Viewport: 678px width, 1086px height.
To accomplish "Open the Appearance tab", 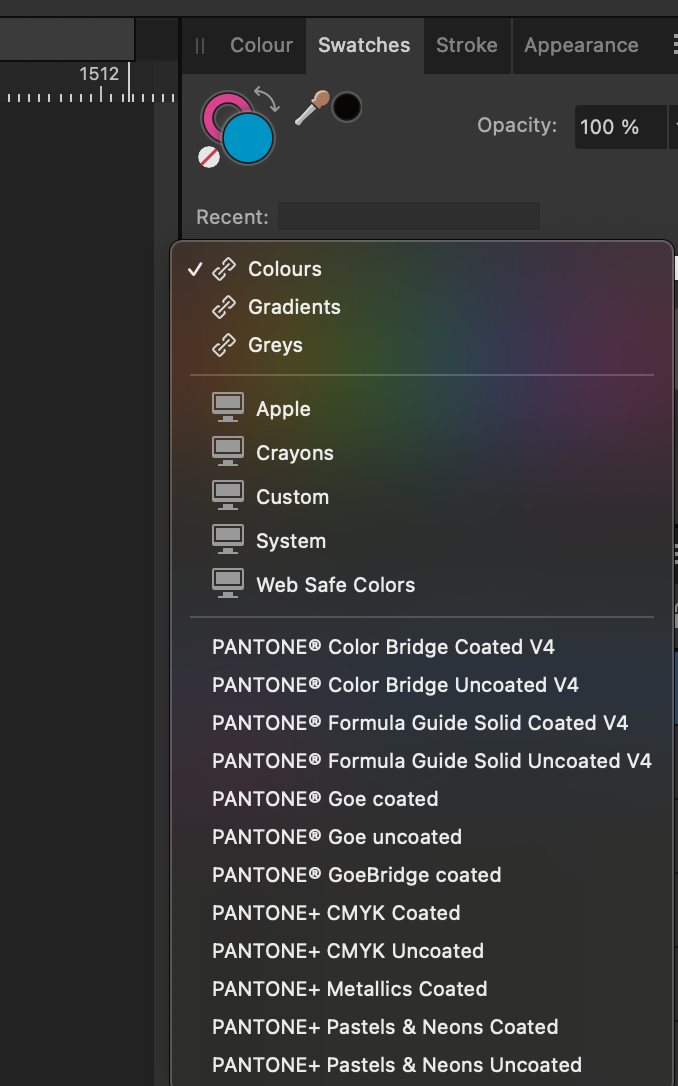I will click(581, 45).
